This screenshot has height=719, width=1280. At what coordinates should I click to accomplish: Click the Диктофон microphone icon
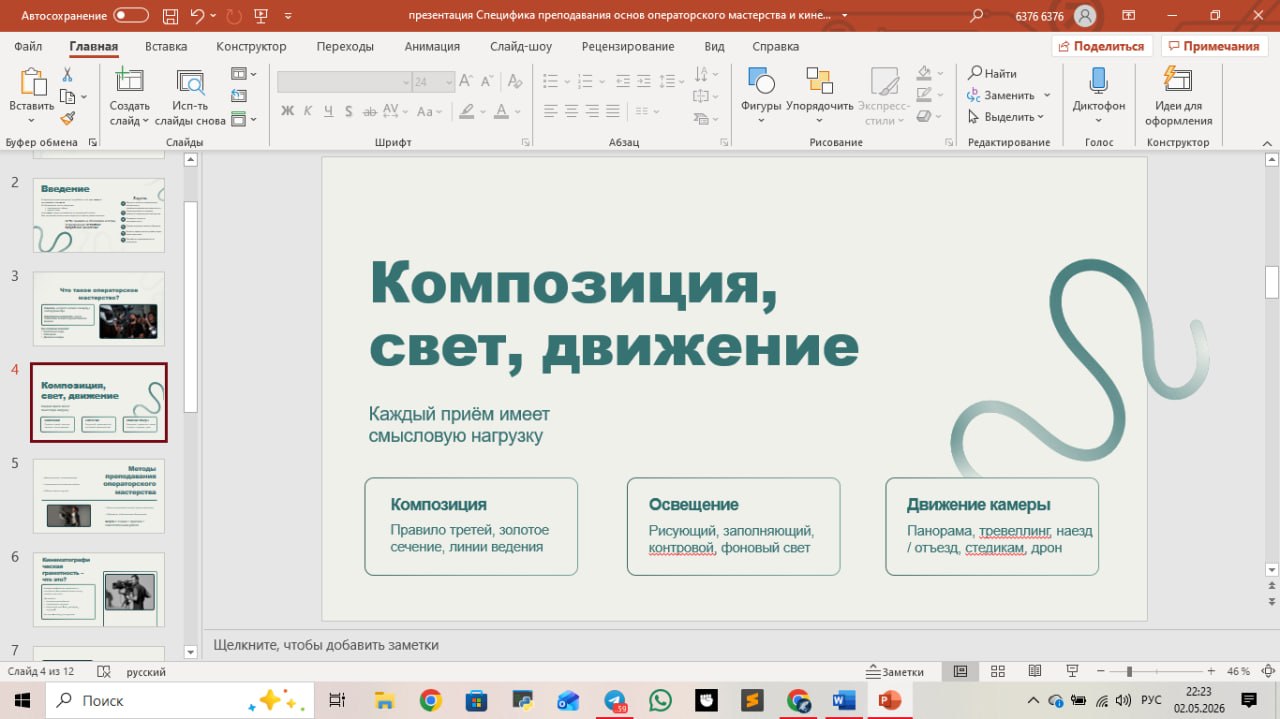click(x=1098, y=81)
